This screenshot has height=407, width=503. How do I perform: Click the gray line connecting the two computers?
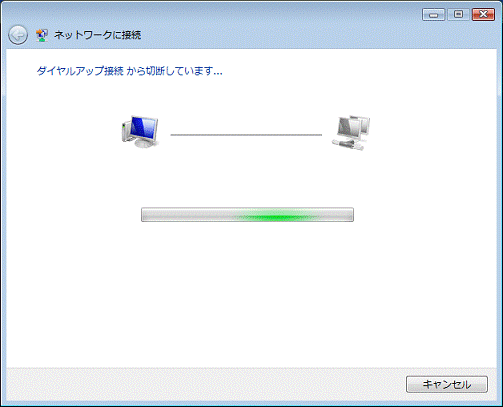coord(246,135)
